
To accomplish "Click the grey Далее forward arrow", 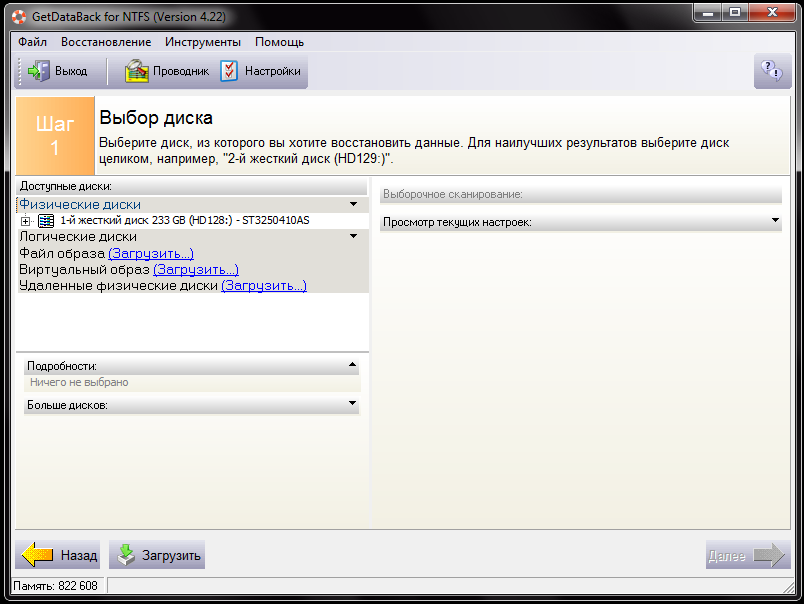I will coord(769,555).
